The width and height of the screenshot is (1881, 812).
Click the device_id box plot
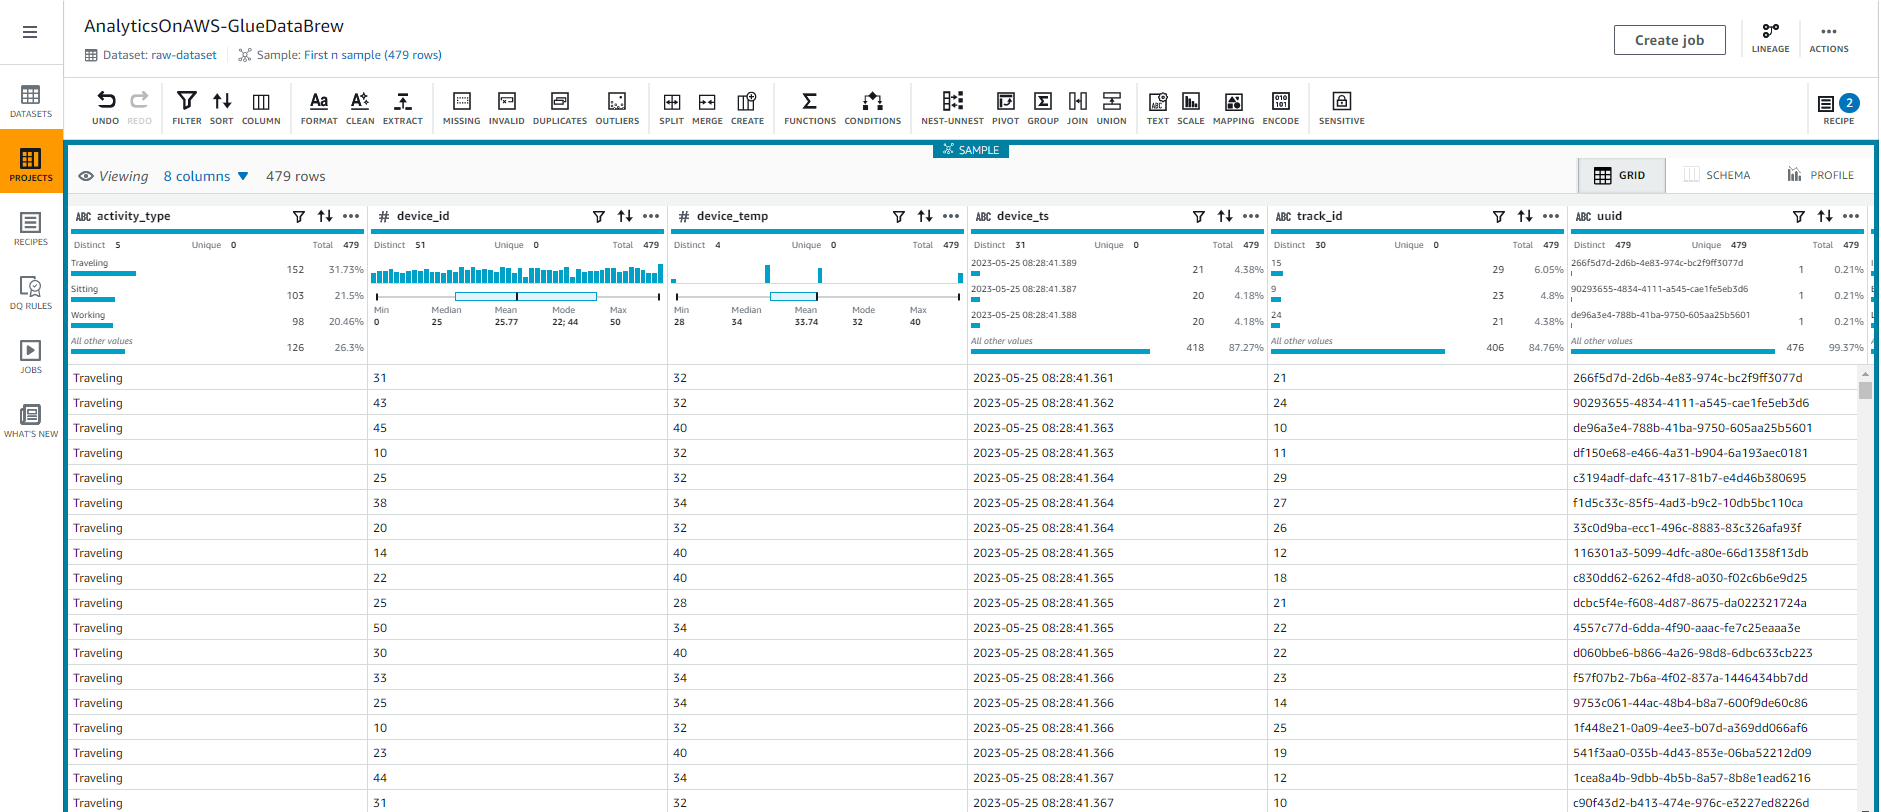point(518,297)
